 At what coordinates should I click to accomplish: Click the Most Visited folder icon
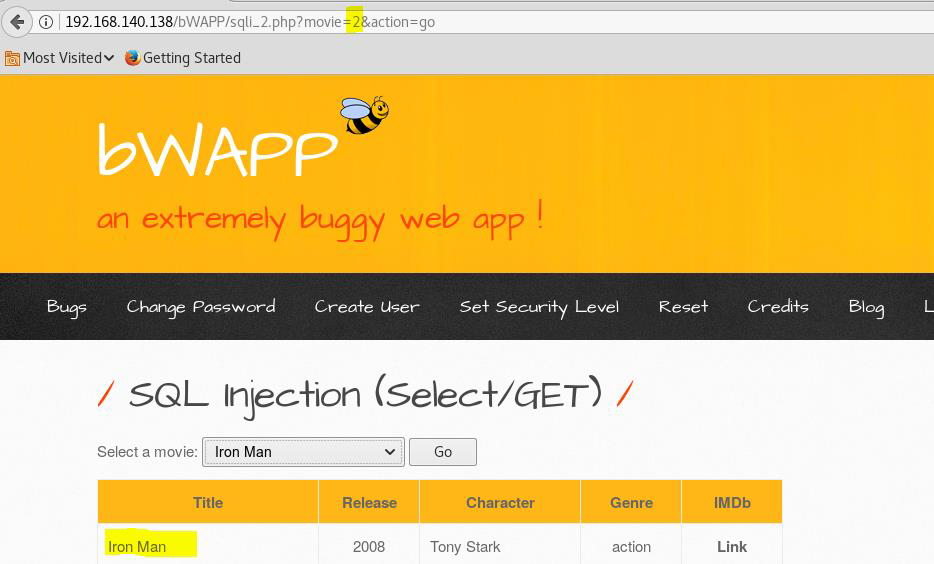12,58
